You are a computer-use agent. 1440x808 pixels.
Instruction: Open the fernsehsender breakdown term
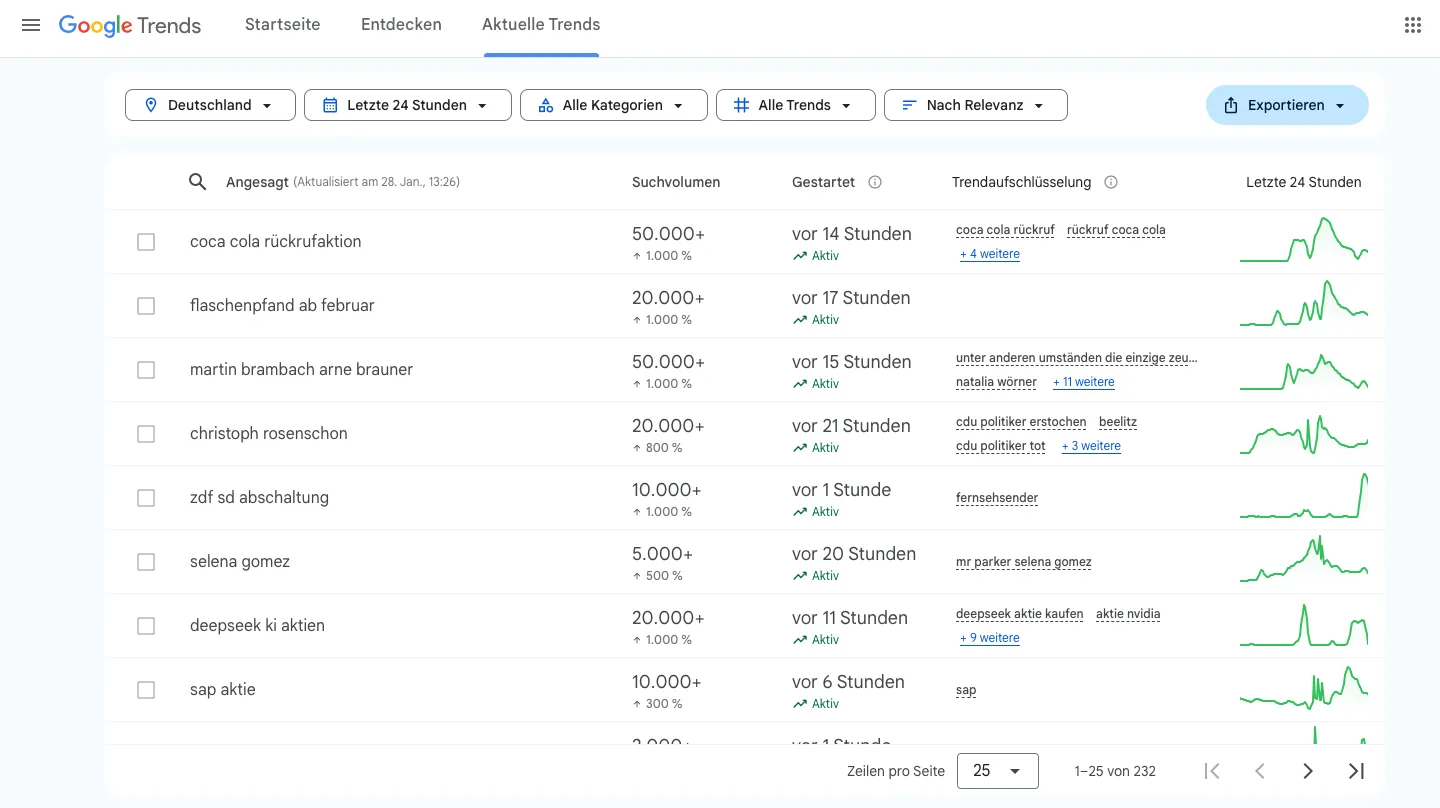coord(997,498)
